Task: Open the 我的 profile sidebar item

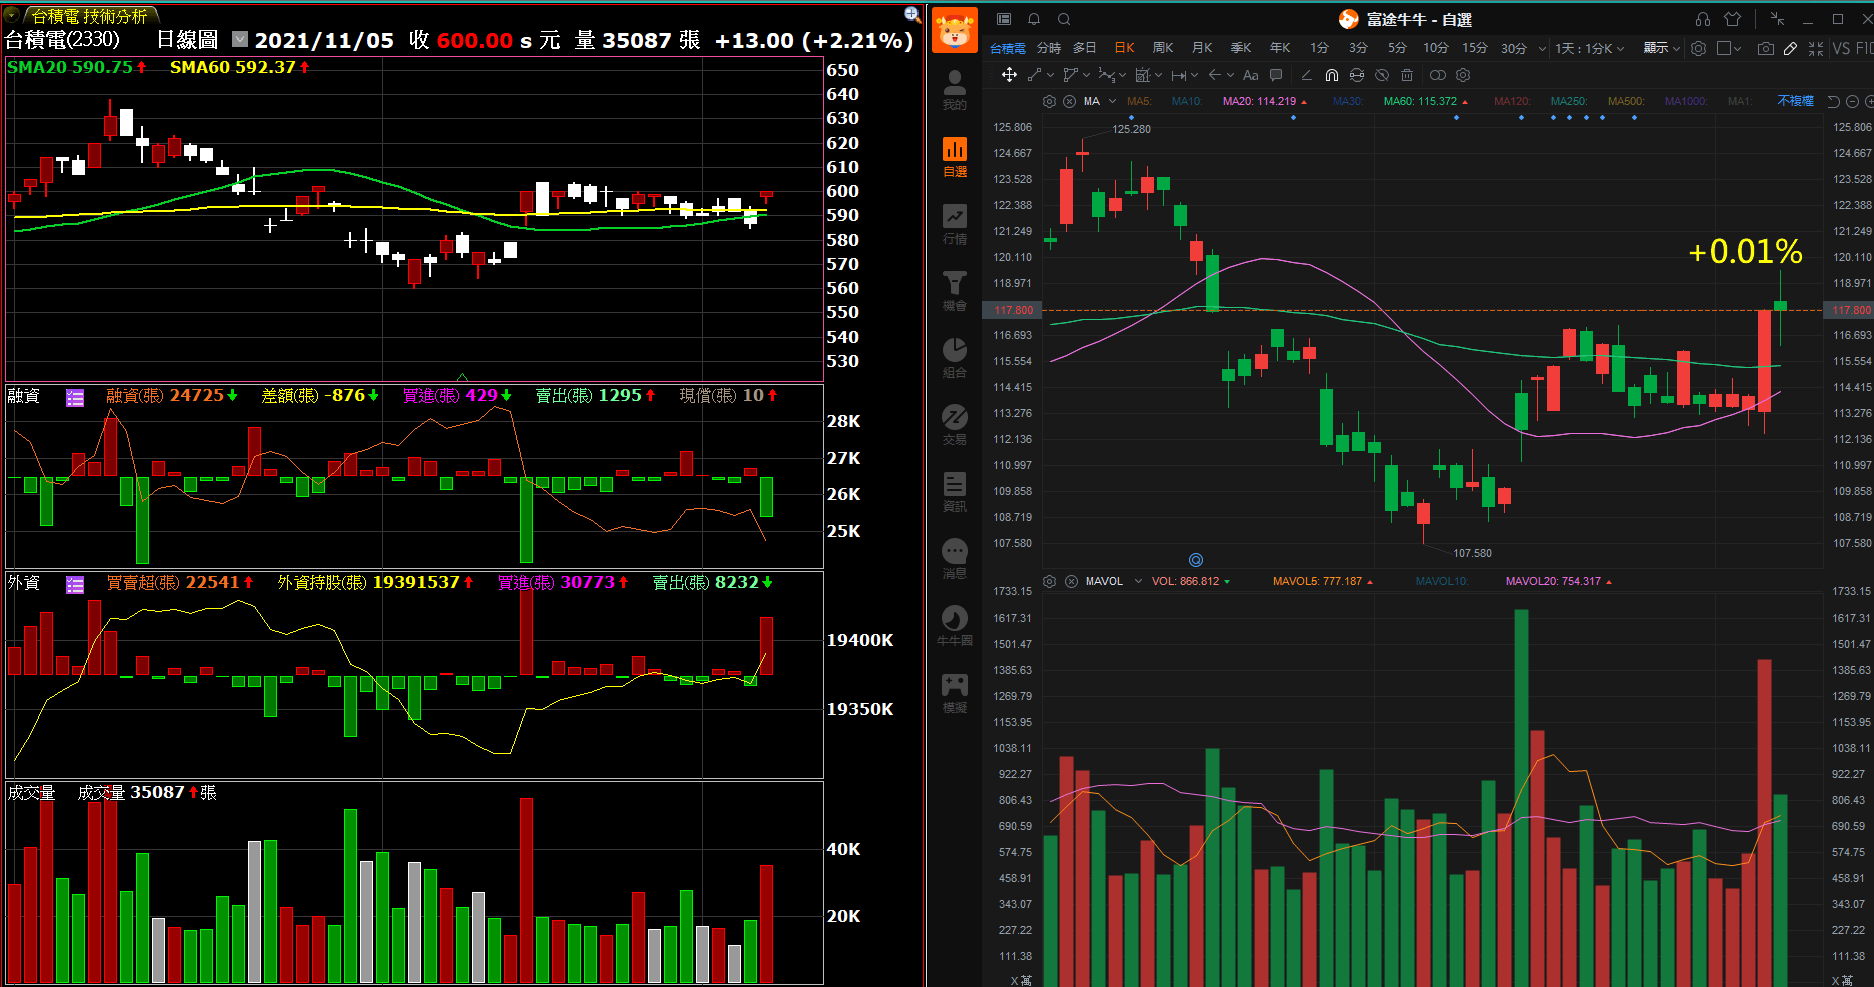Action: click(955, 90)
